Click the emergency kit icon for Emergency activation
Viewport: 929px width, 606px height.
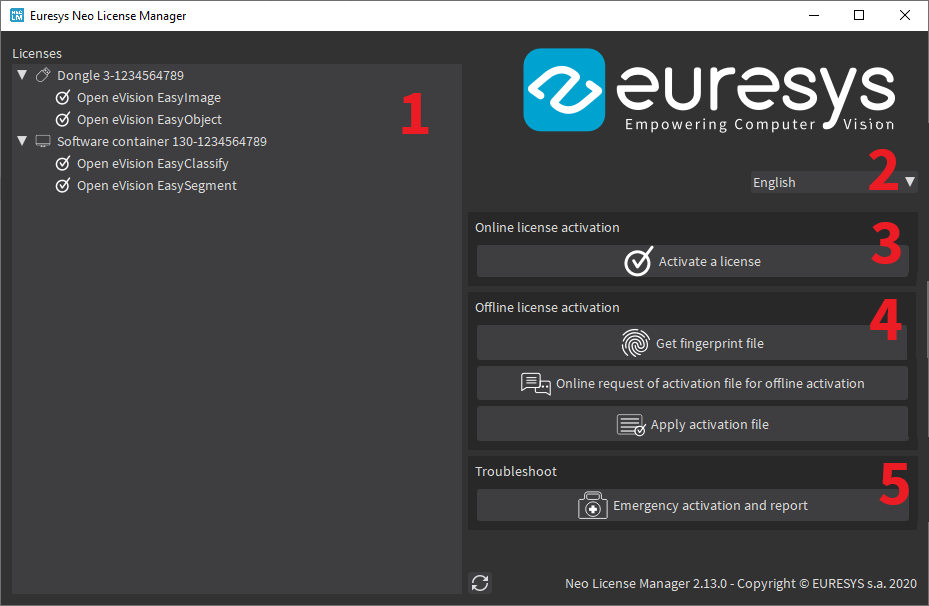point(592,505)
